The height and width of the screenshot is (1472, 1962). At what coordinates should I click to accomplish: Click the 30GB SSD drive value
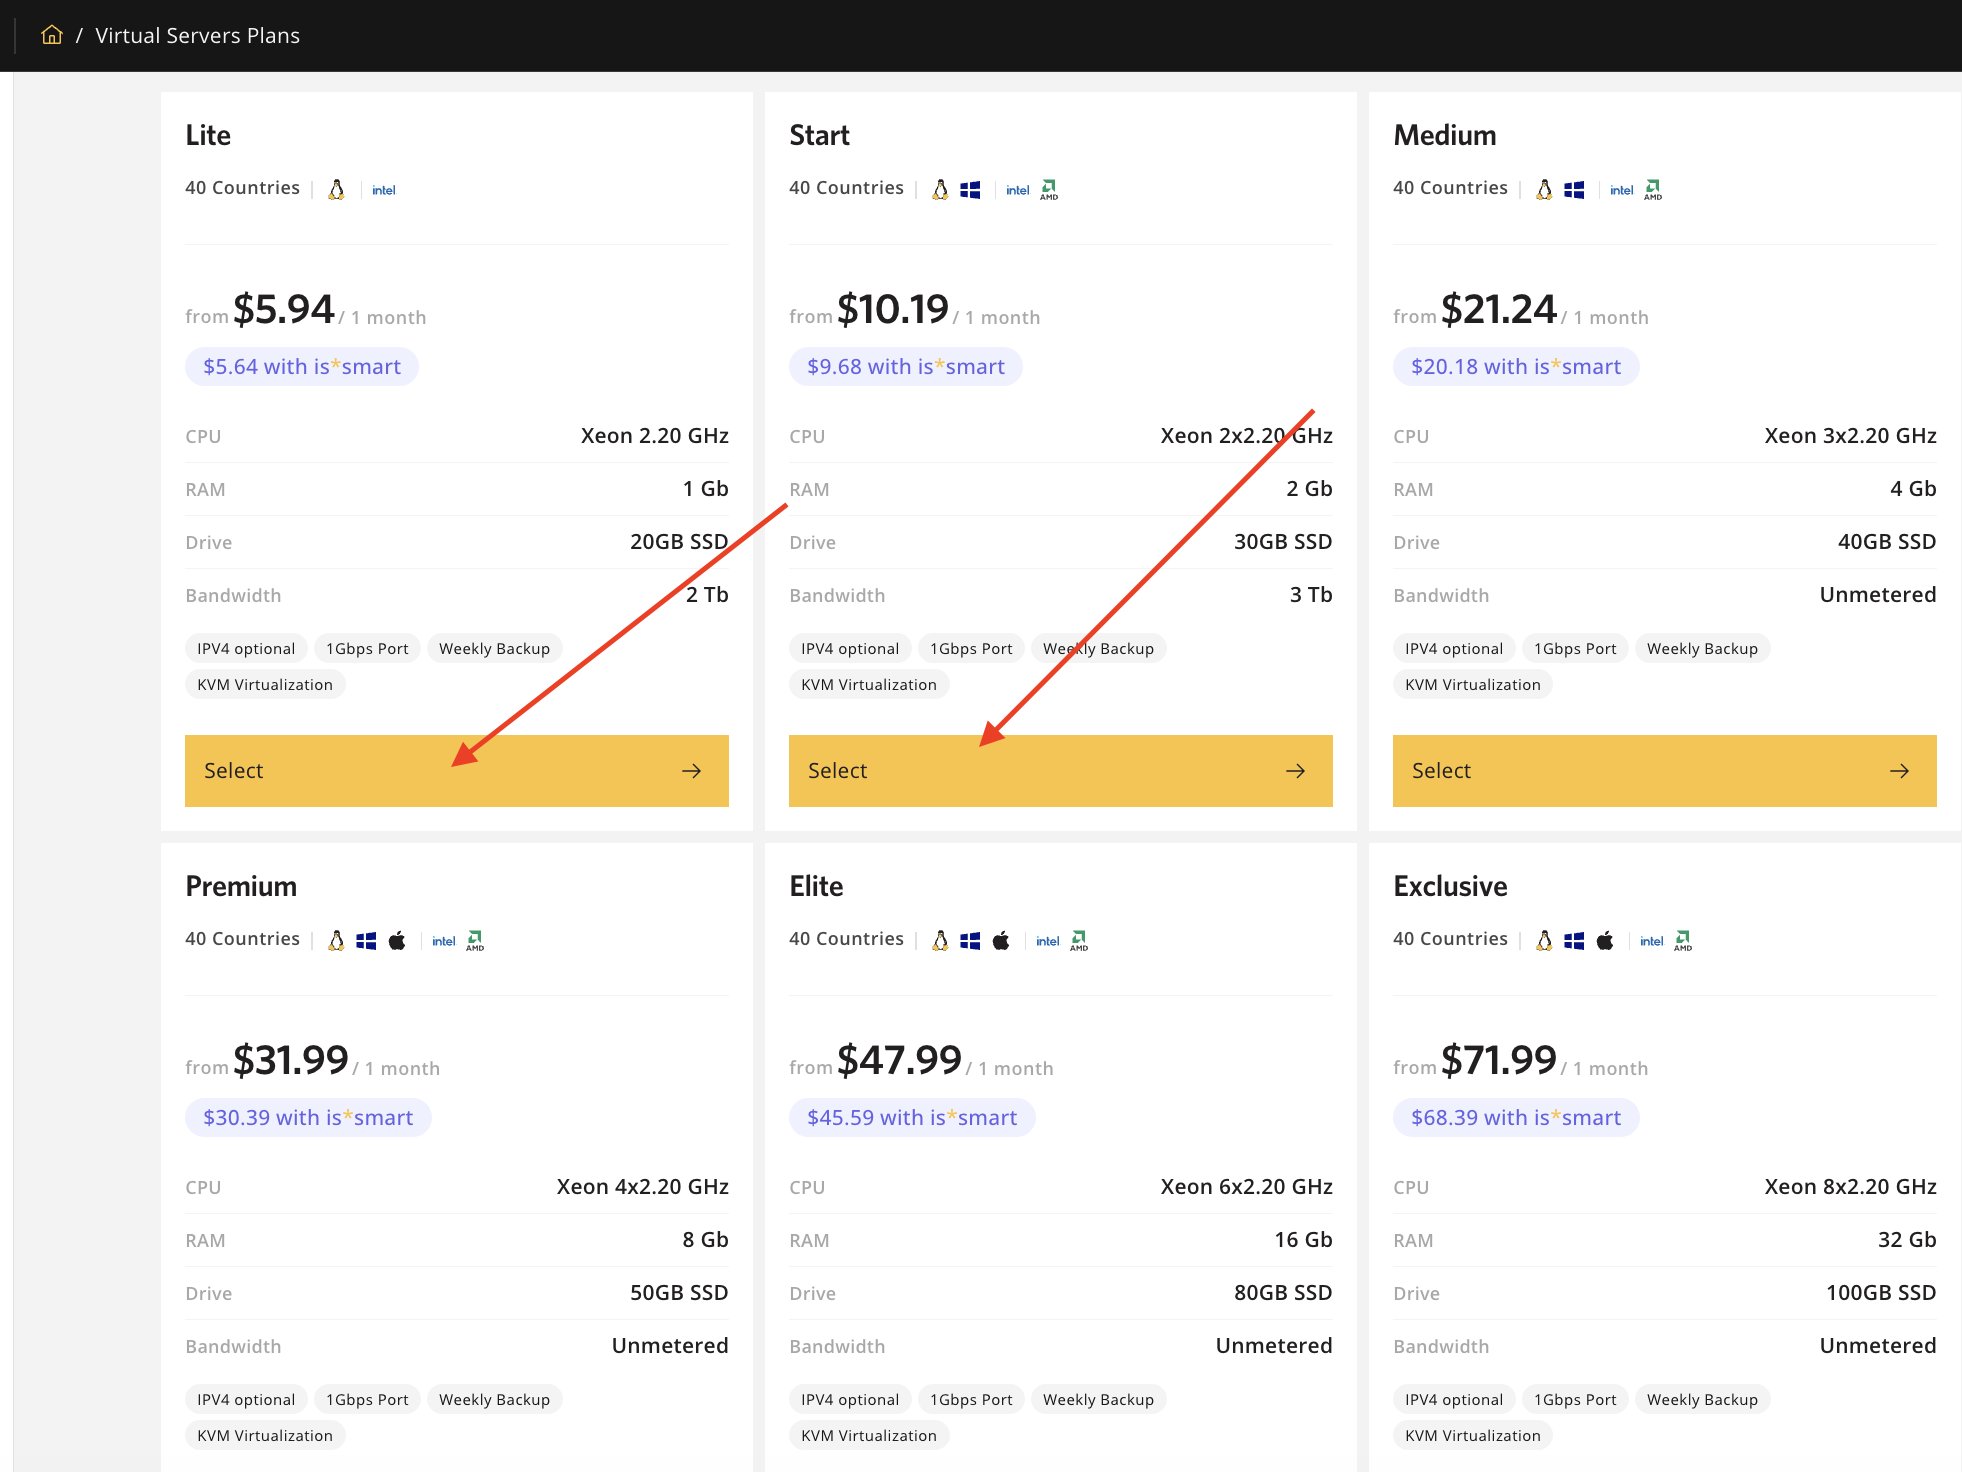(1283, 542)
